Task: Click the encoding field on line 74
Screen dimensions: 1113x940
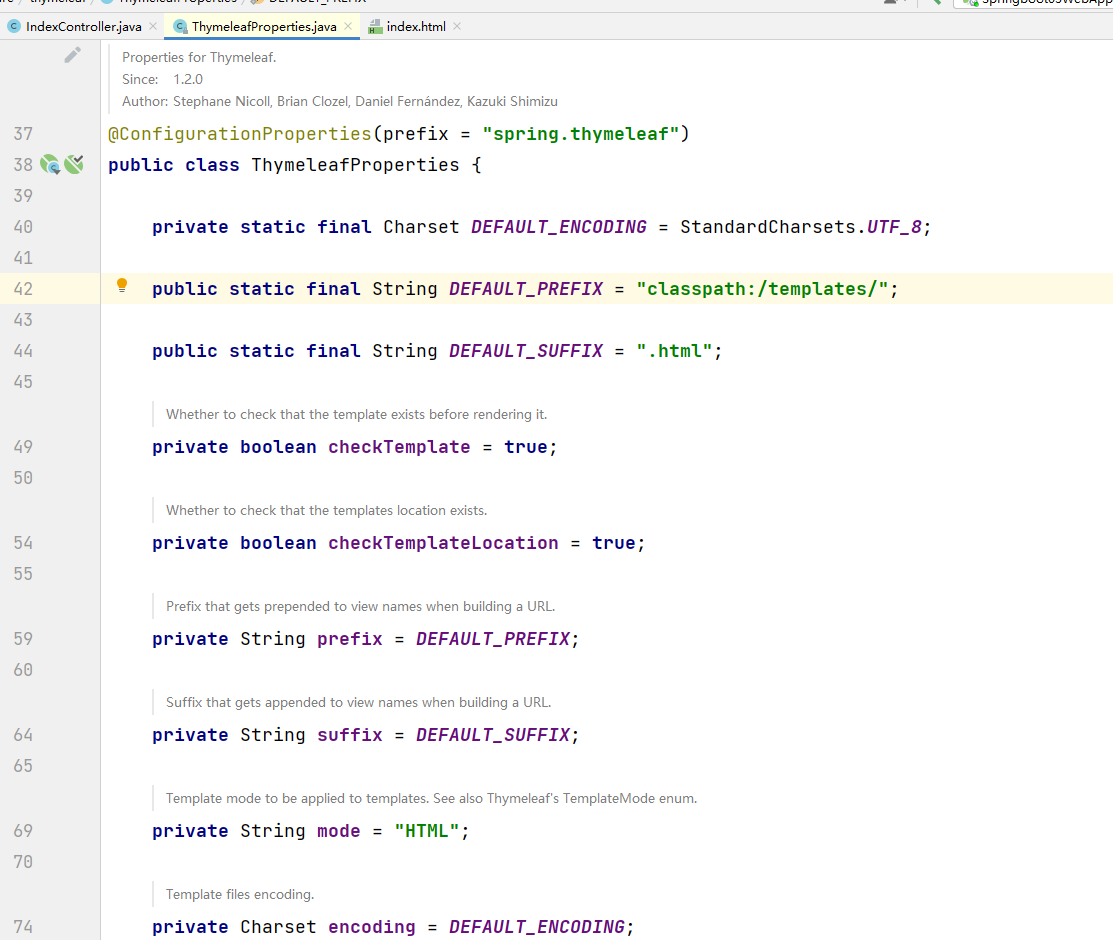Action: click(x=372, y=927)
